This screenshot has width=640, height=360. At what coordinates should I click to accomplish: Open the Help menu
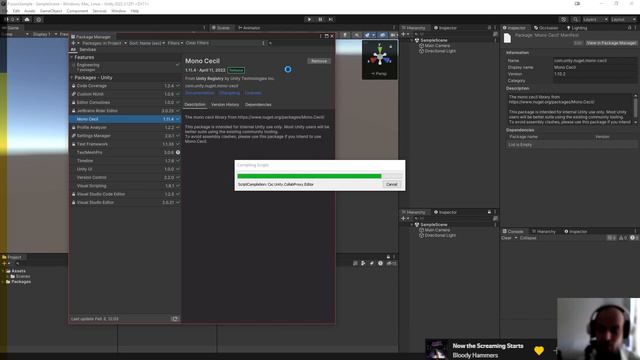click(135, 11)
